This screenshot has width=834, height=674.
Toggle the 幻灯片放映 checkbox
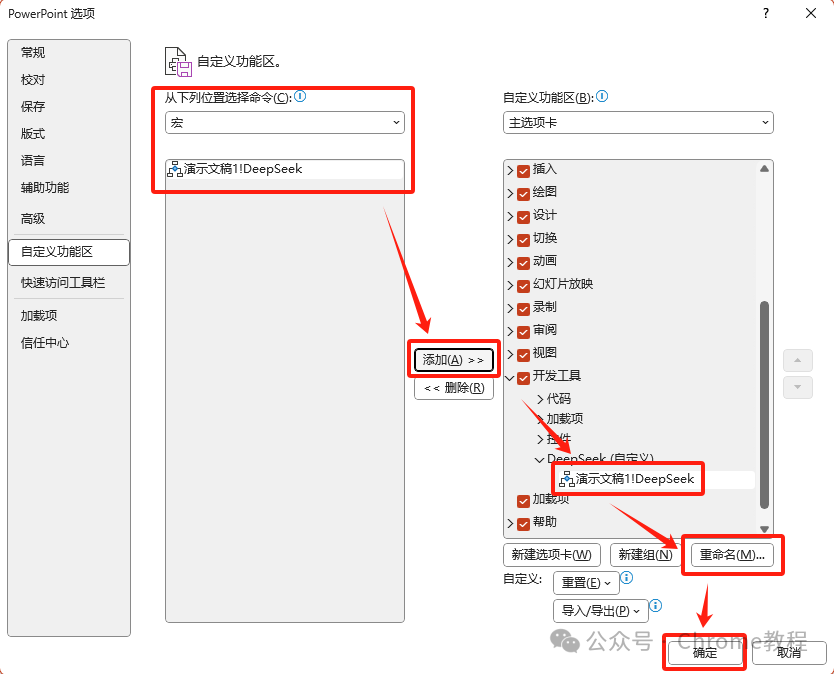(x=523, y=286)
